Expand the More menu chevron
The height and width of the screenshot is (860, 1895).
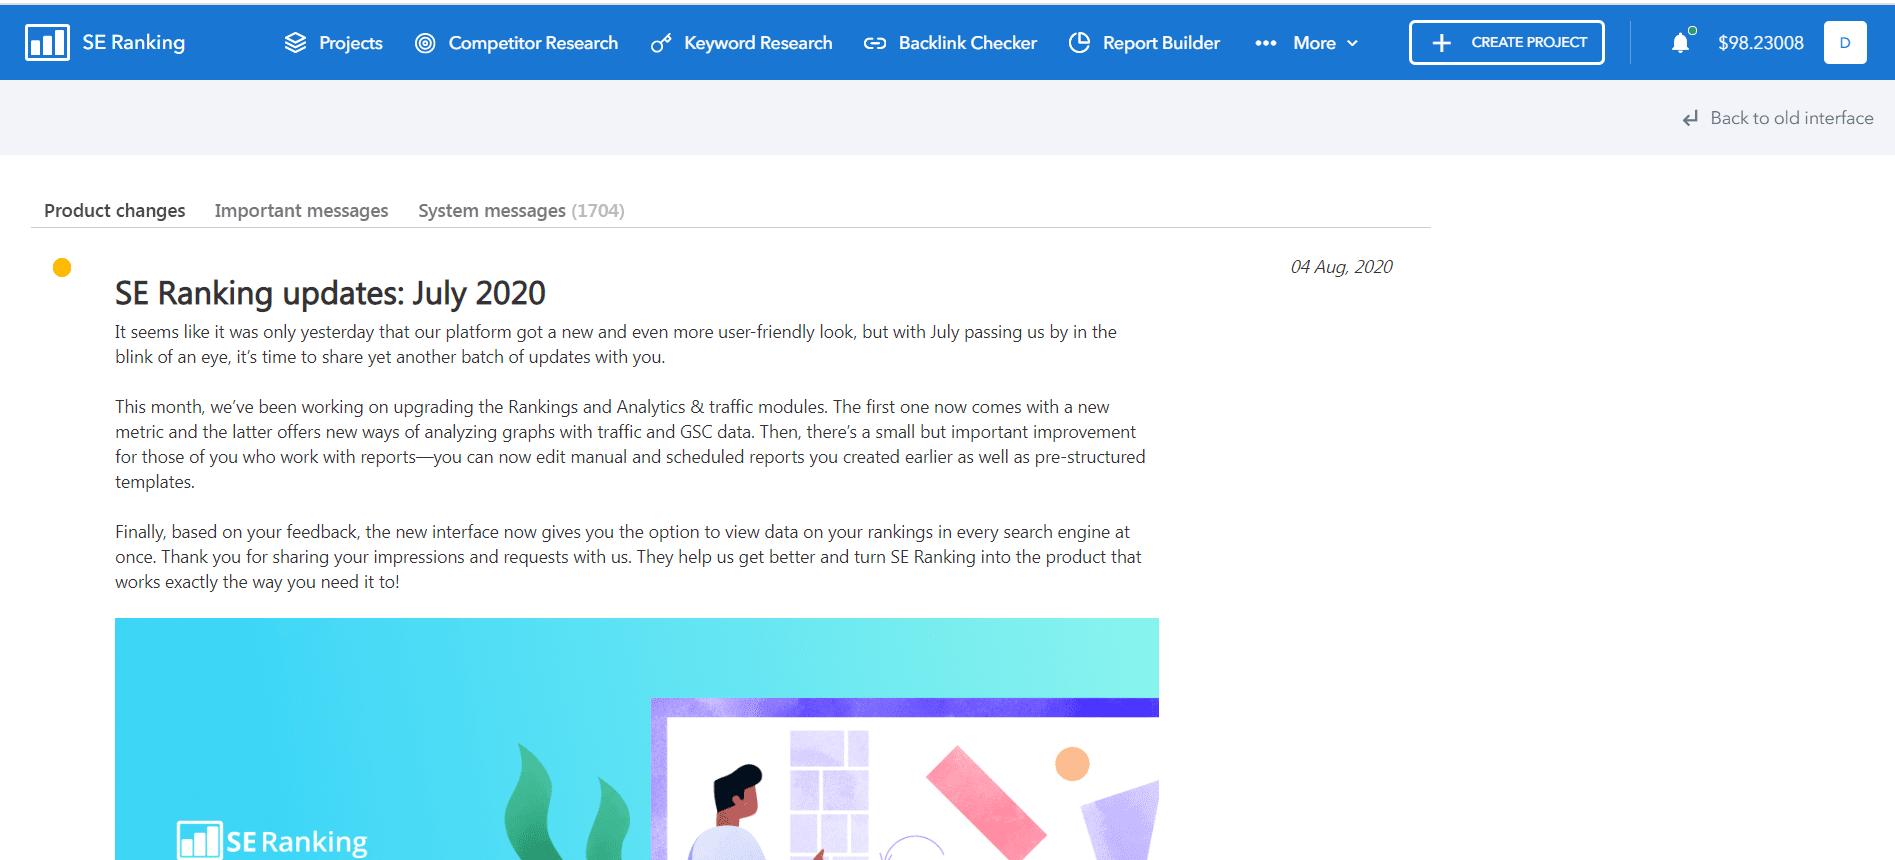1352,43
